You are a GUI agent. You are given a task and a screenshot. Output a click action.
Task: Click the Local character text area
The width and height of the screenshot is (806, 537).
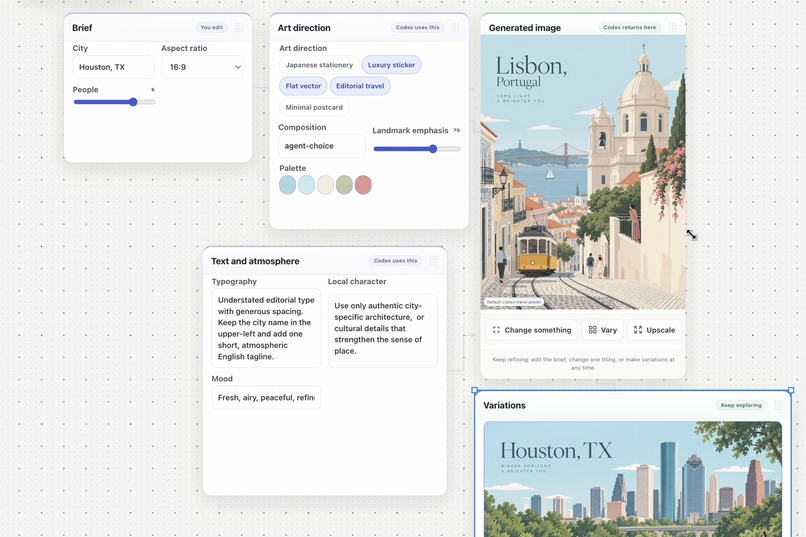tap(382, 330)
